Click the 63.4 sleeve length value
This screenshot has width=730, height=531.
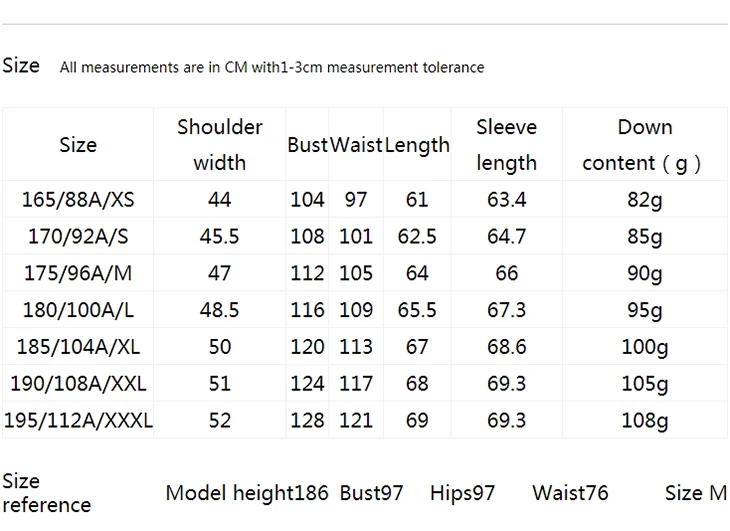(506, 200)
